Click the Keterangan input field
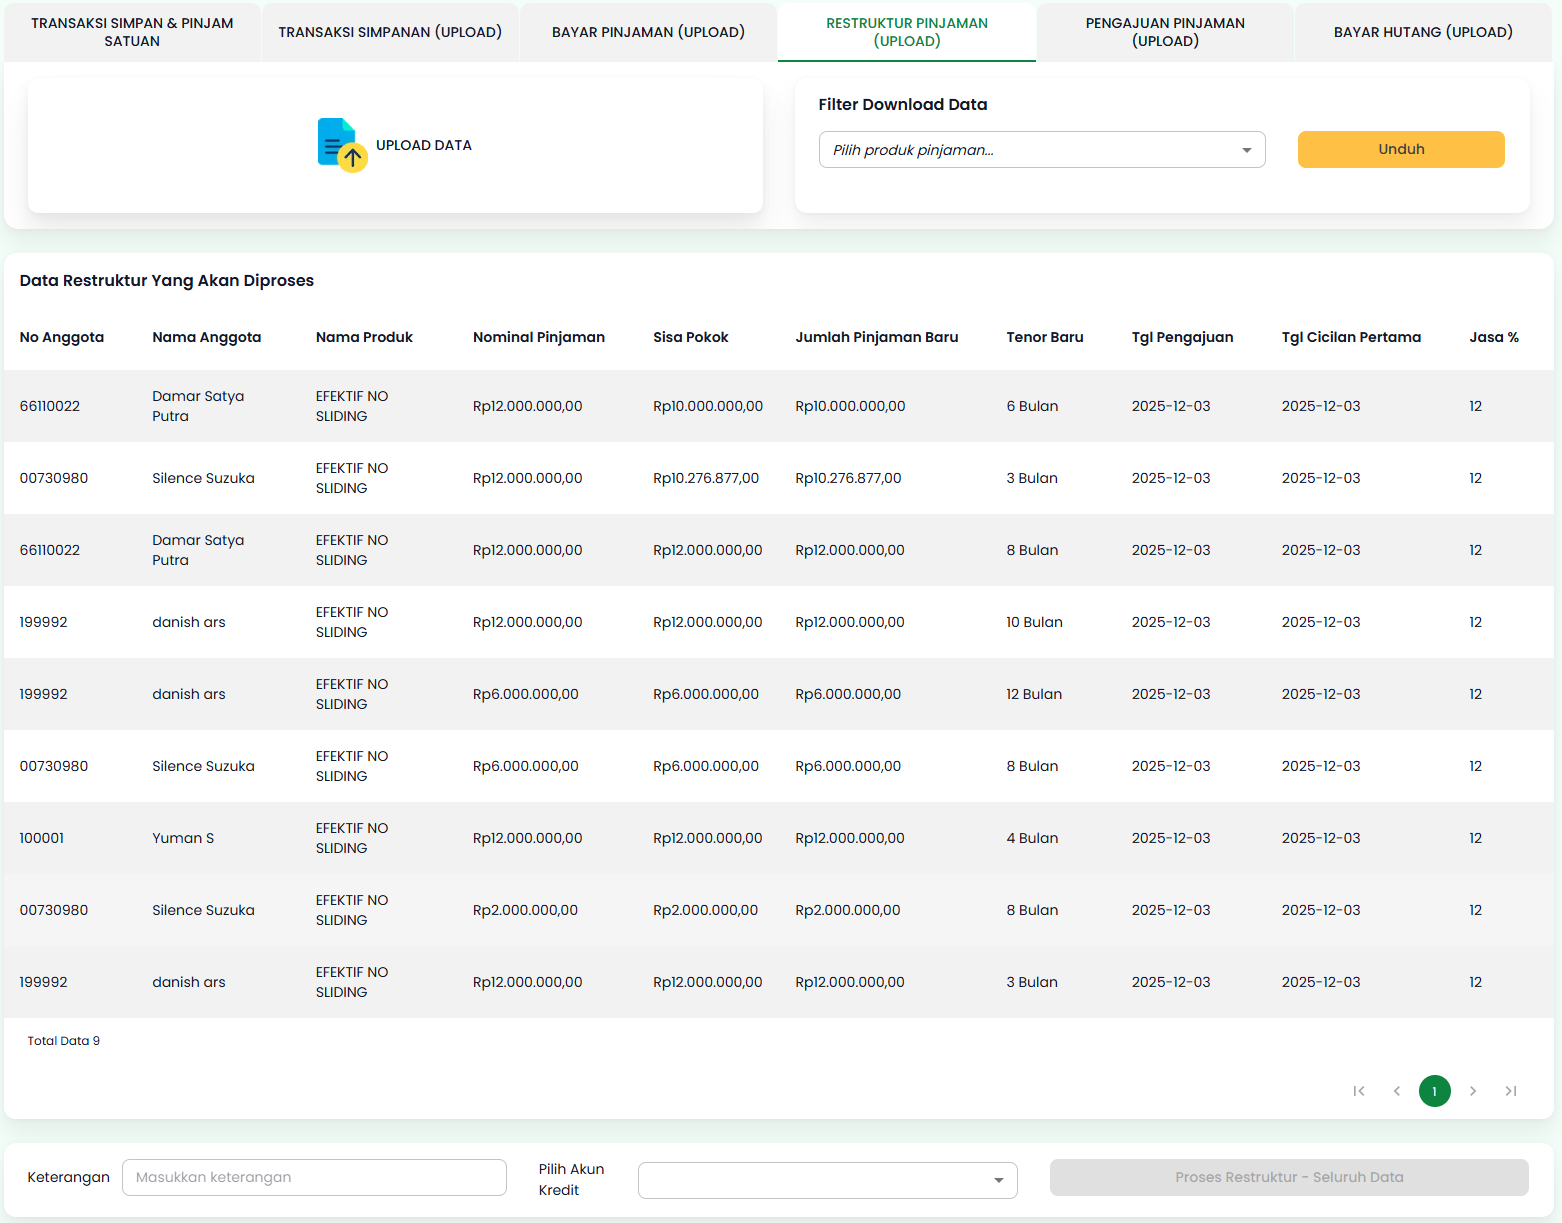The image size is (1562, 1223). [x=314, y=1177]
